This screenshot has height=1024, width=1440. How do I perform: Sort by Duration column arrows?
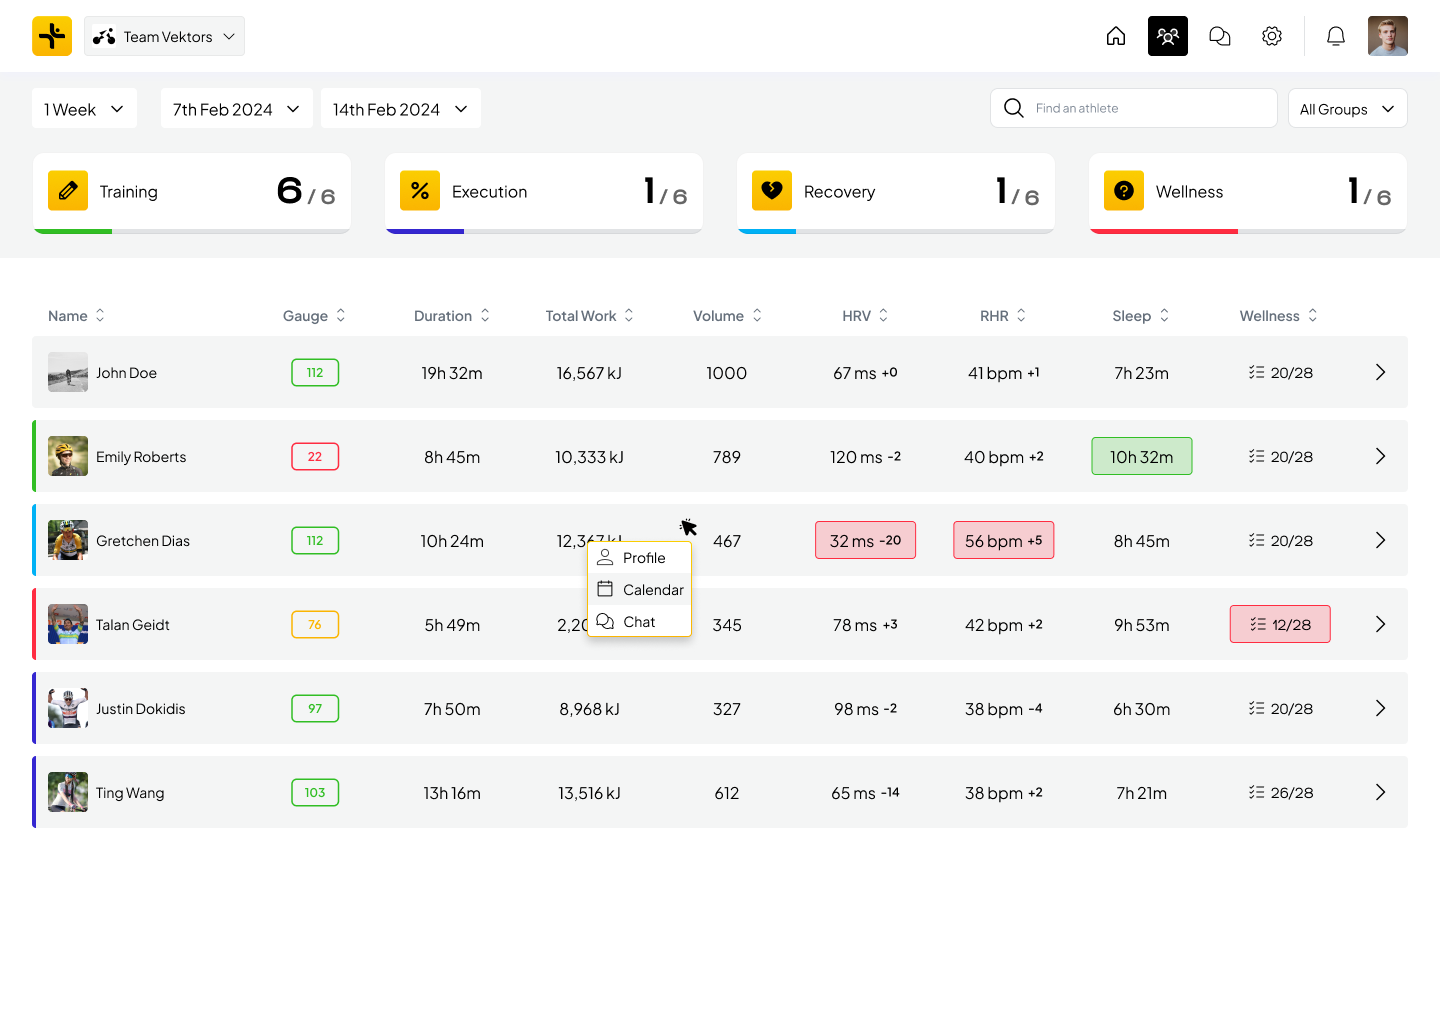click(485, 315)
